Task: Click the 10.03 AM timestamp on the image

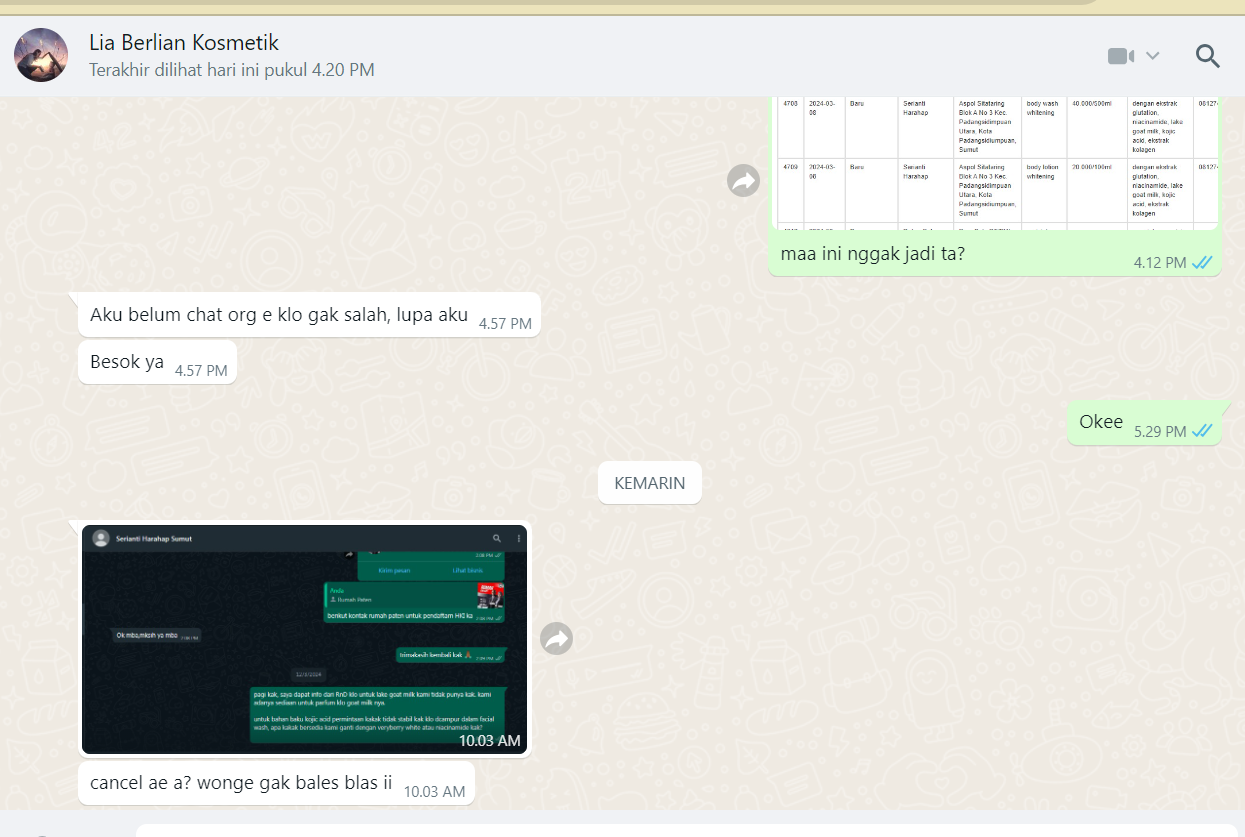Action: point(490,741)
